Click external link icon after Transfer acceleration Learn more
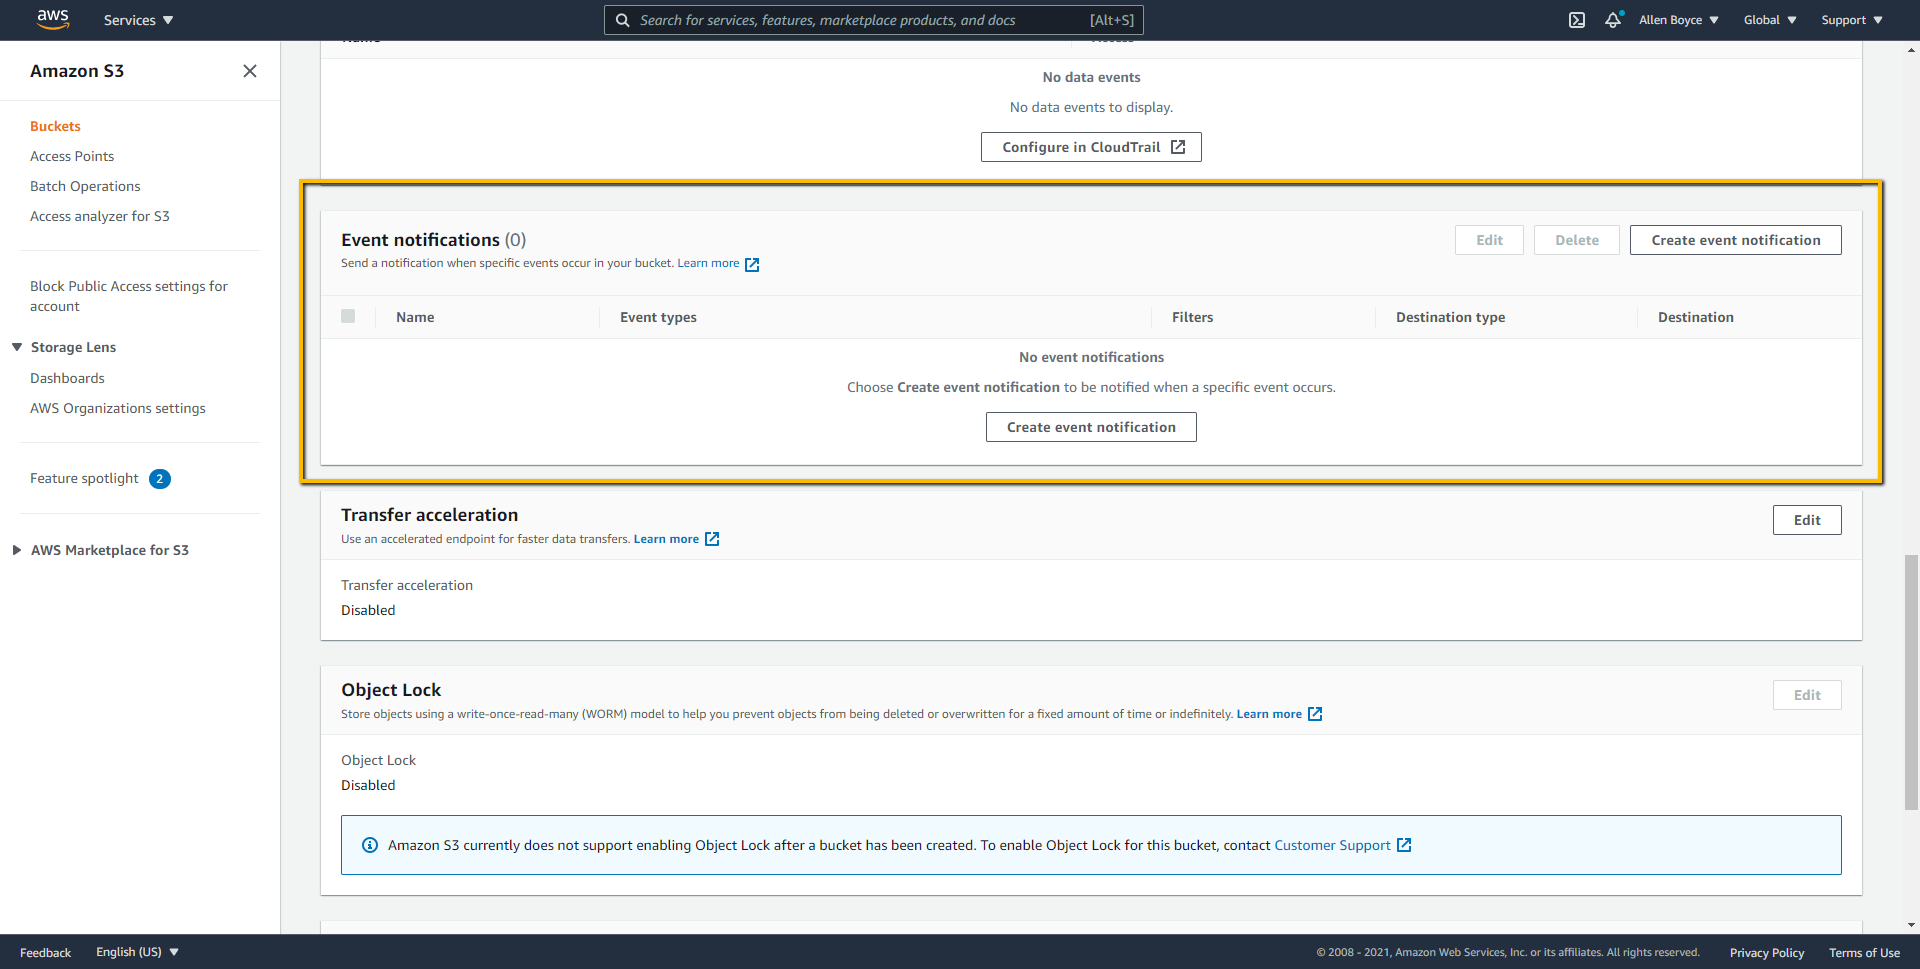 [x=712, y=539]
